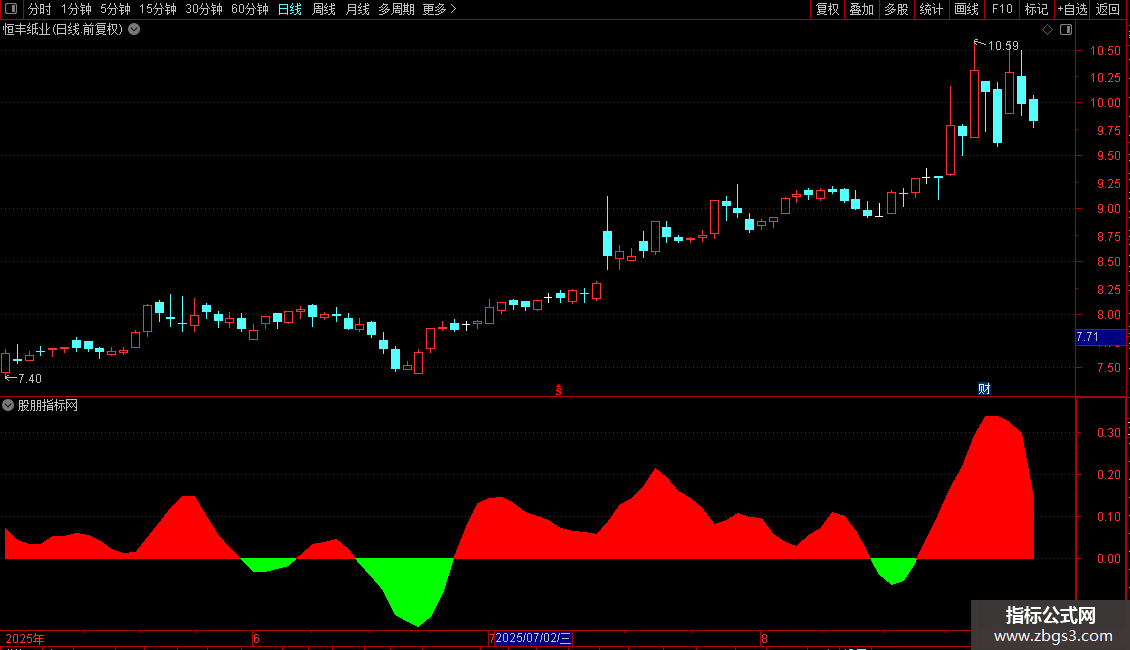Switch to the 分时 intraday tab
Screen dimensions: 1130x650
pyautogui.click(x=40, y=9)
